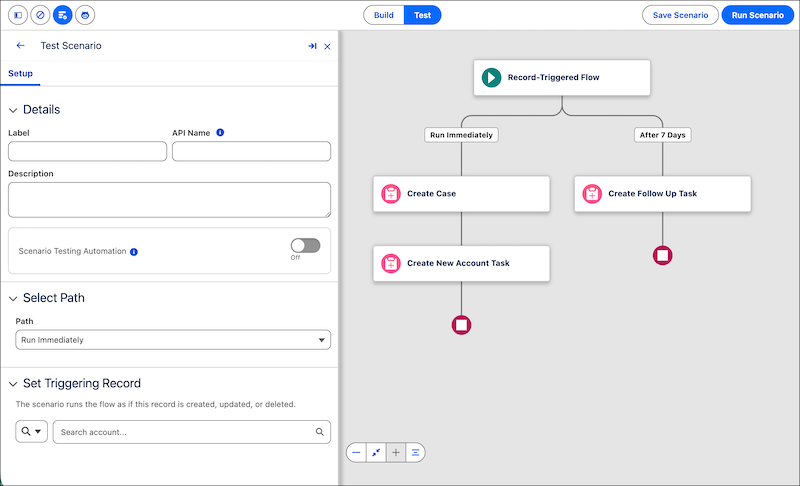Collapse the Set Triggering Record section
This screenshot has height=486, width=800.
coord(13,384)
